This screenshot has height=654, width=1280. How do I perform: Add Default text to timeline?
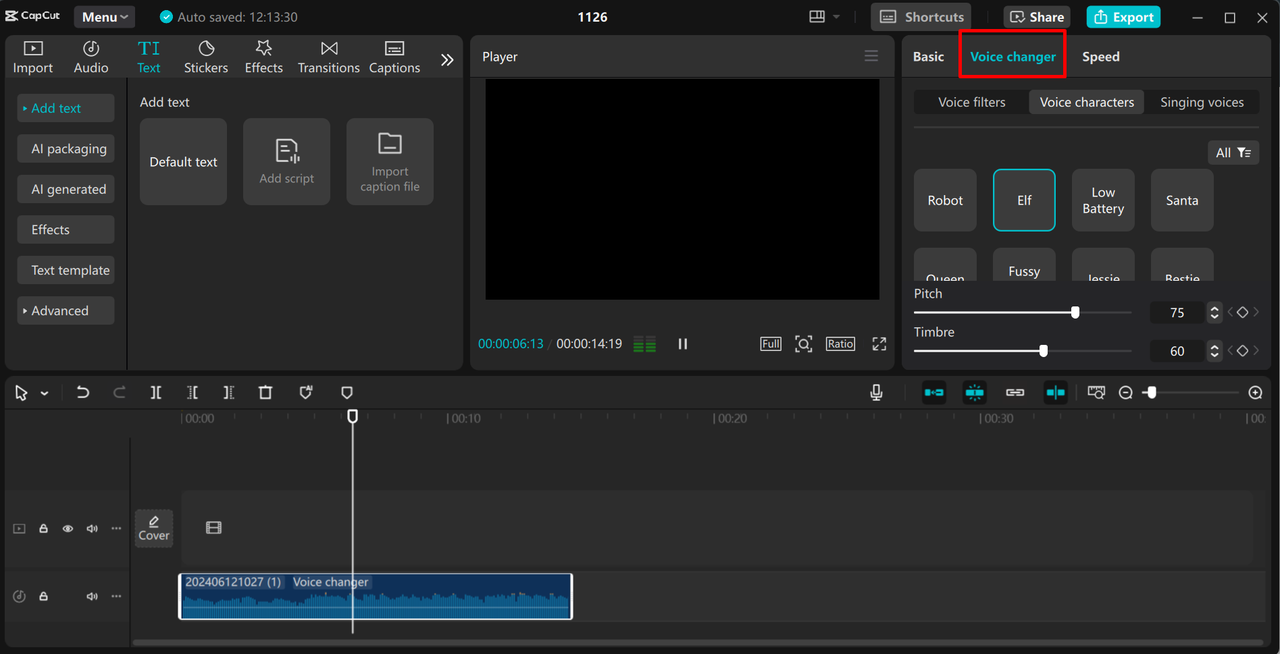[x=183, y=162]
